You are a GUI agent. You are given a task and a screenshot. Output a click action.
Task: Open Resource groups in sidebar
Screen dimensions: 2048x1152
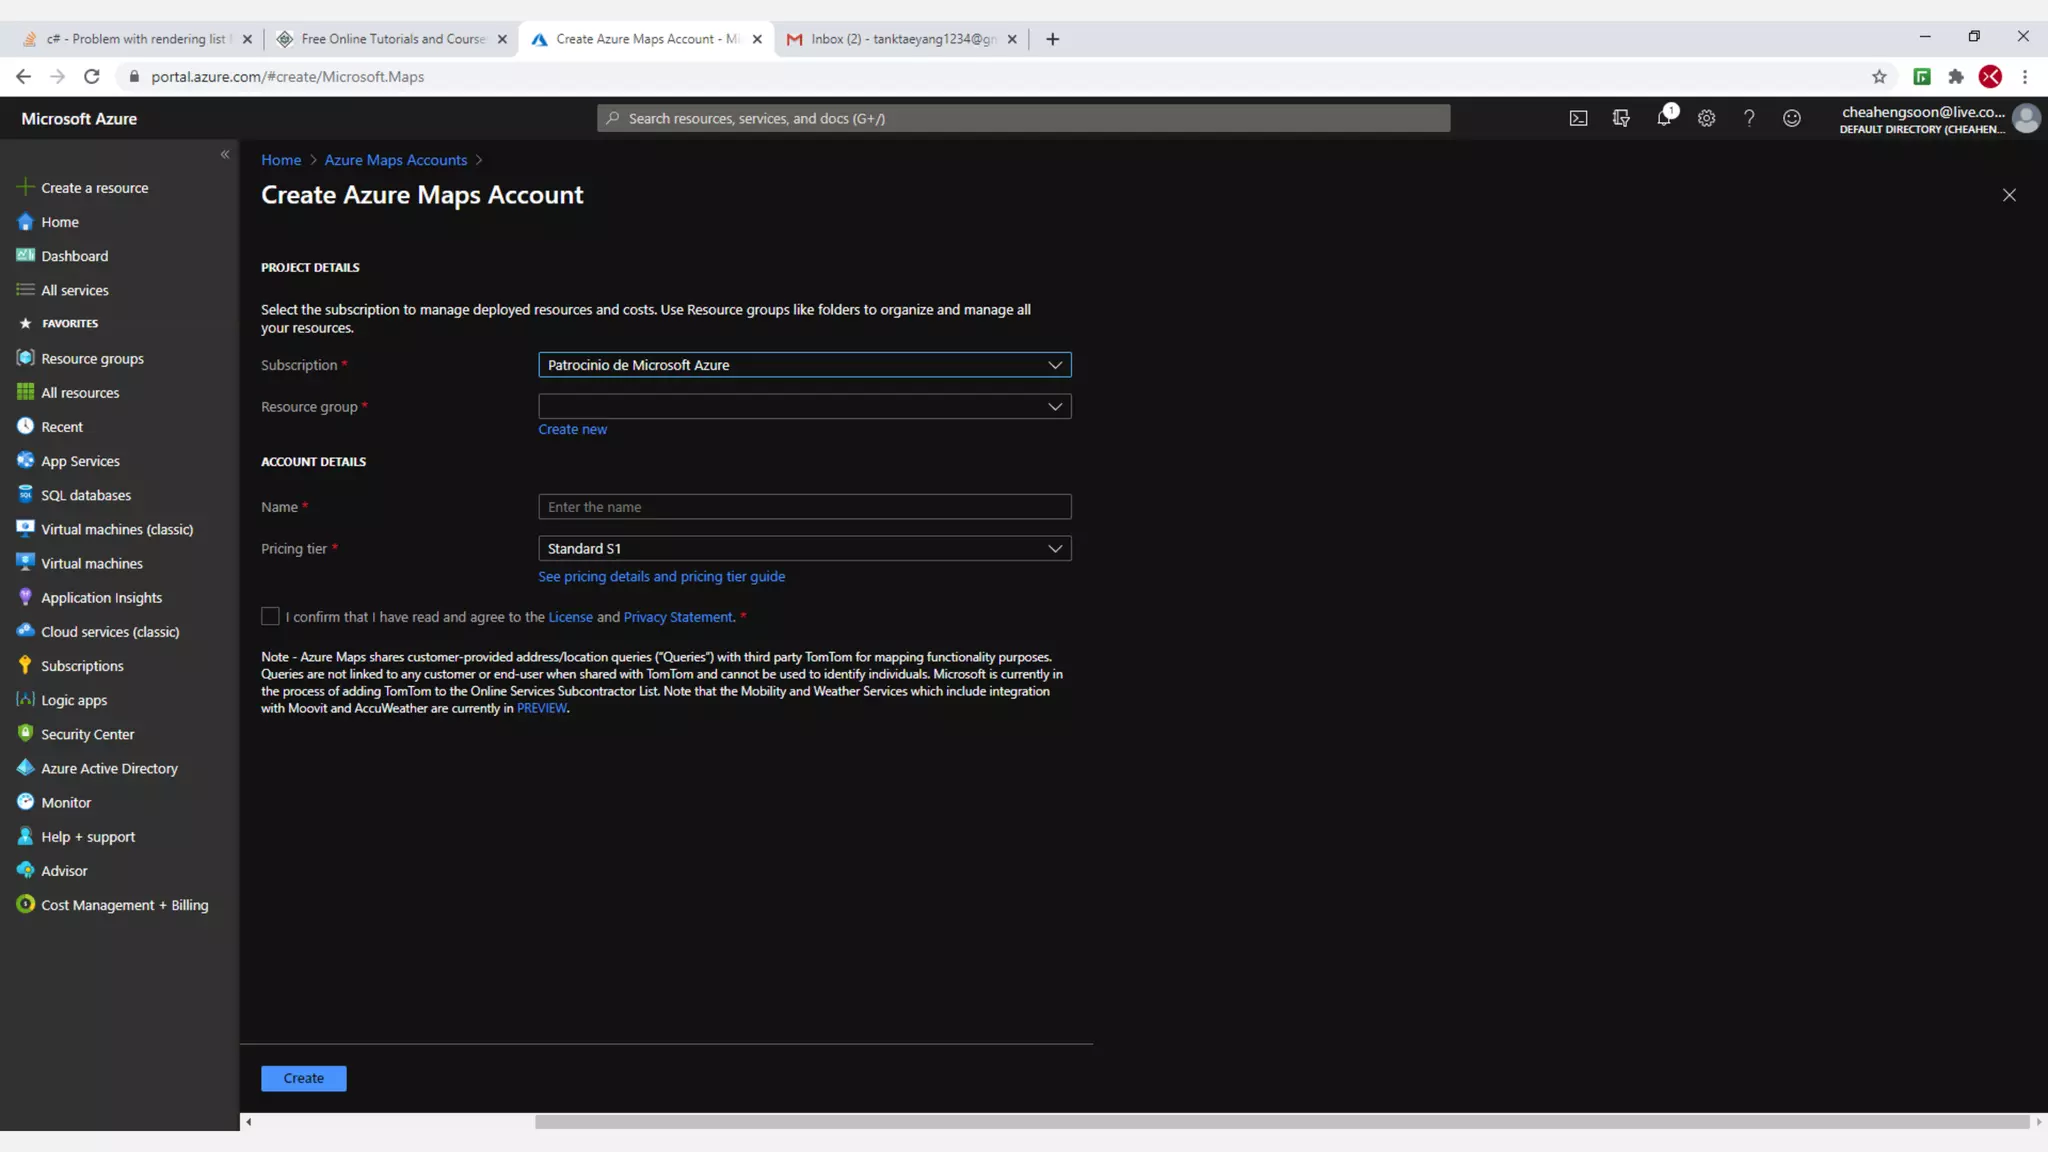(92, 358)
